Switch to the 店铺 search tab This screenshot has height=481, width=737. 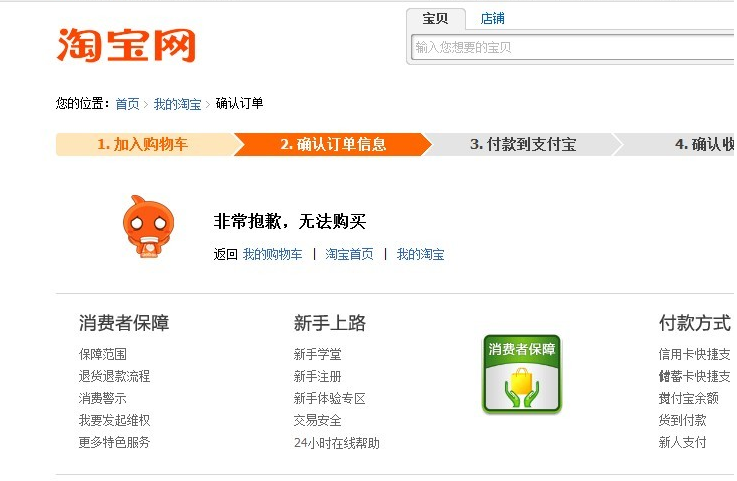[492, 19]
